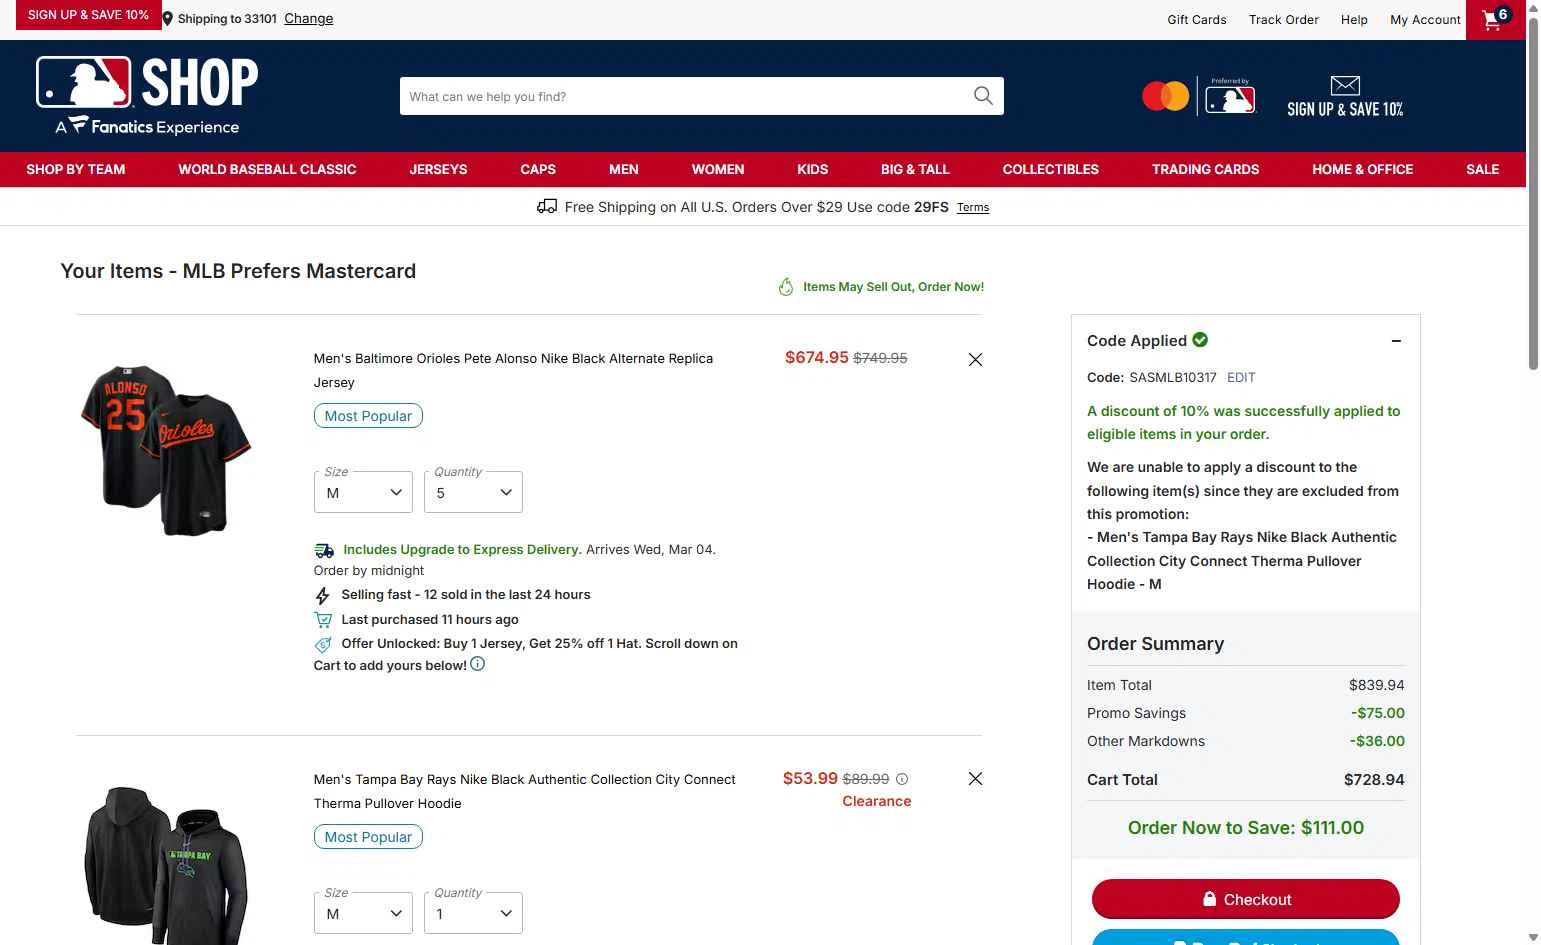Click the Promo Savings -$75.00 value
1541x945 pixels.
click(x=1378, y=713)
